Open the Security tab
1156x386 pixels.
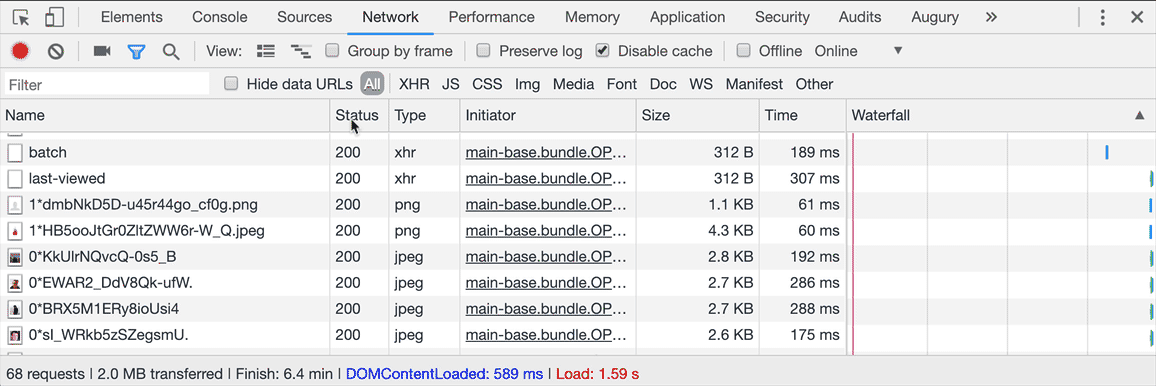click(782, 17)
